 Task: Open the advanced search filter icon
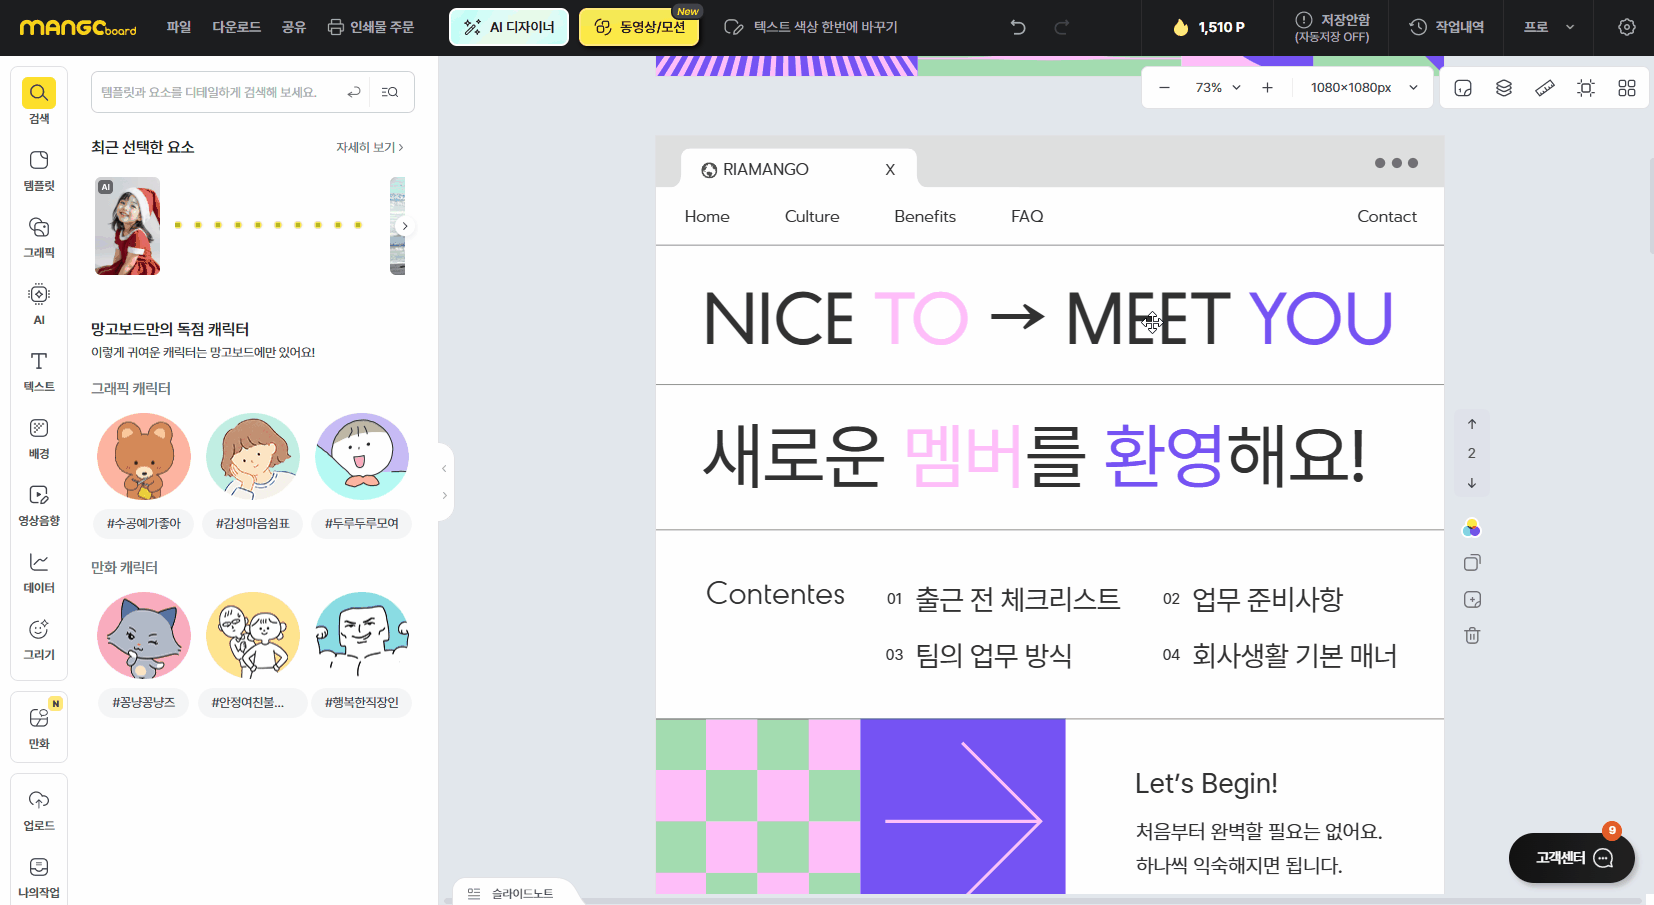point(390,92)
